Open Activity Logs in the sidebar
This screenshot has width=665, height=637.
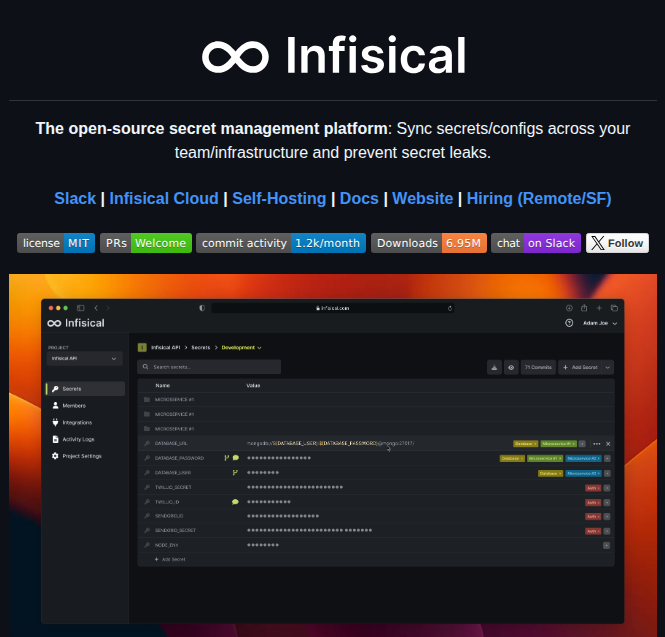click(78, 439)
